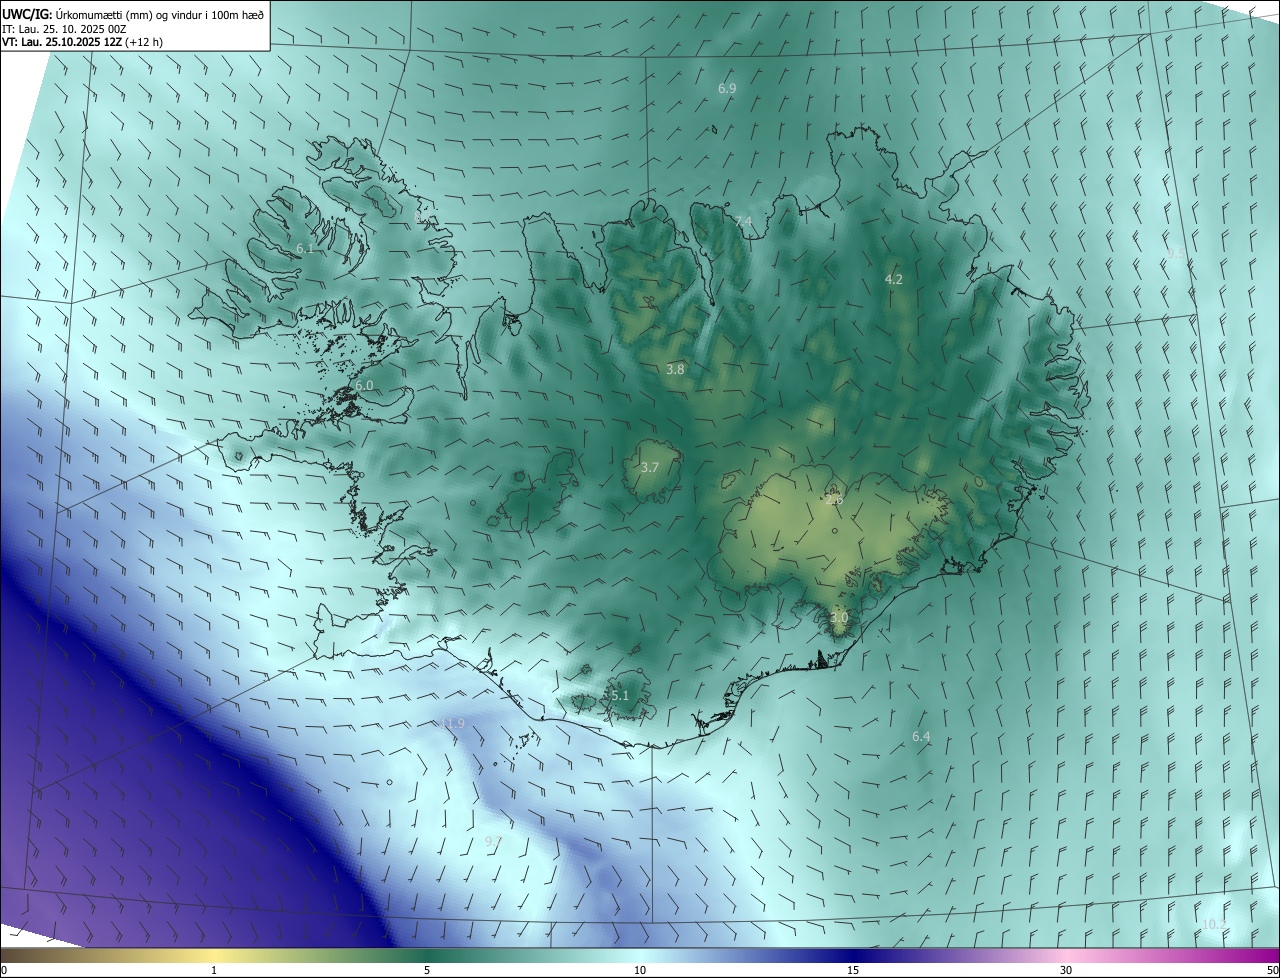Viewport: 1280px width, 978px height.
Task: Click the 1 tick on the color scale
Action: (214, 970)
